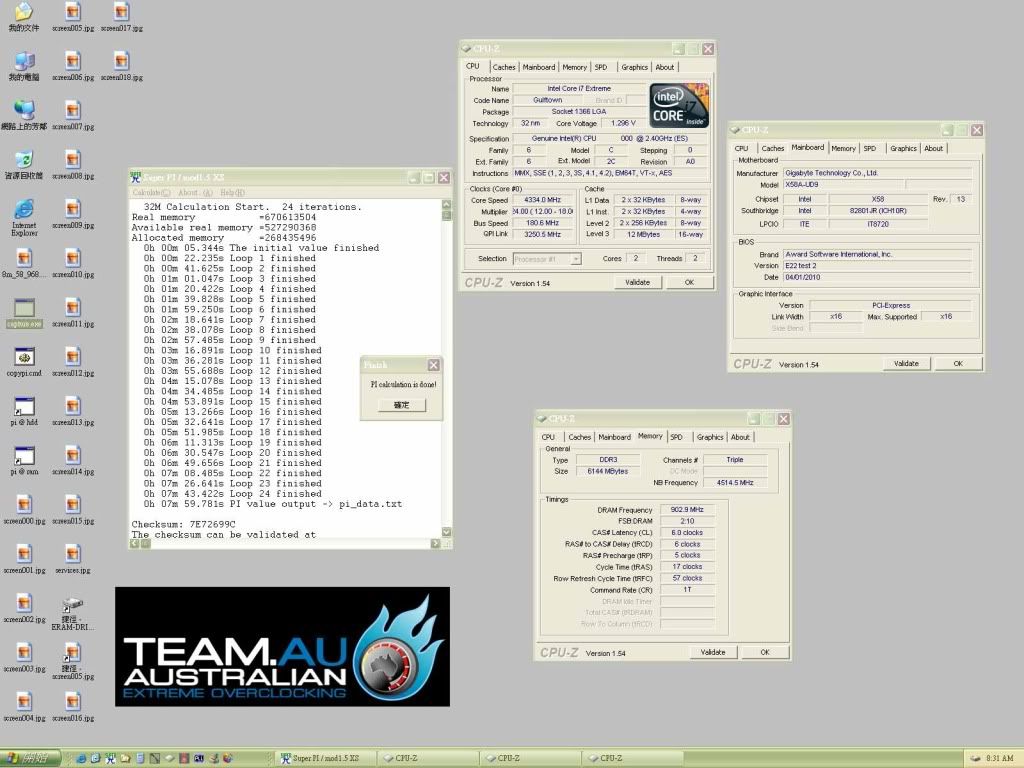Click OK in the CPU-Z processor window
The image size is (1024, 768).
pyautogui.click(x=689, y=283)
